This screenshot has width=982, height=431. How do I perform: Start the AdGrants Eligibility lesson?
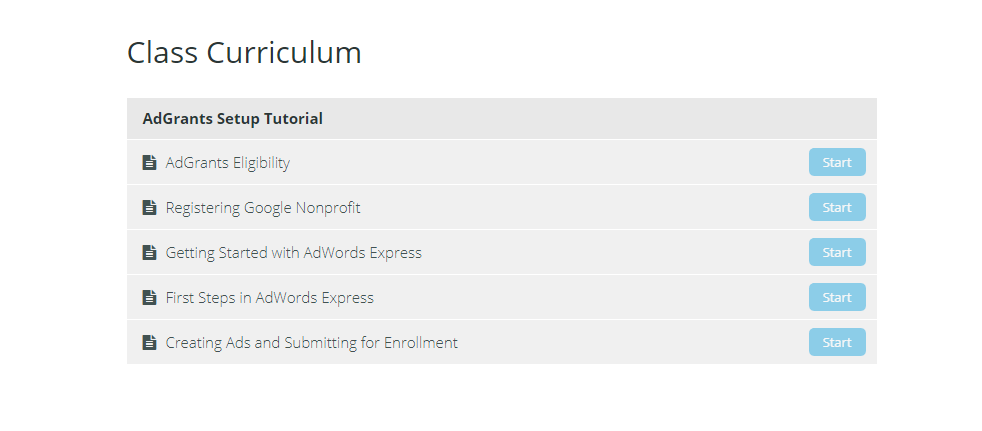837,162
